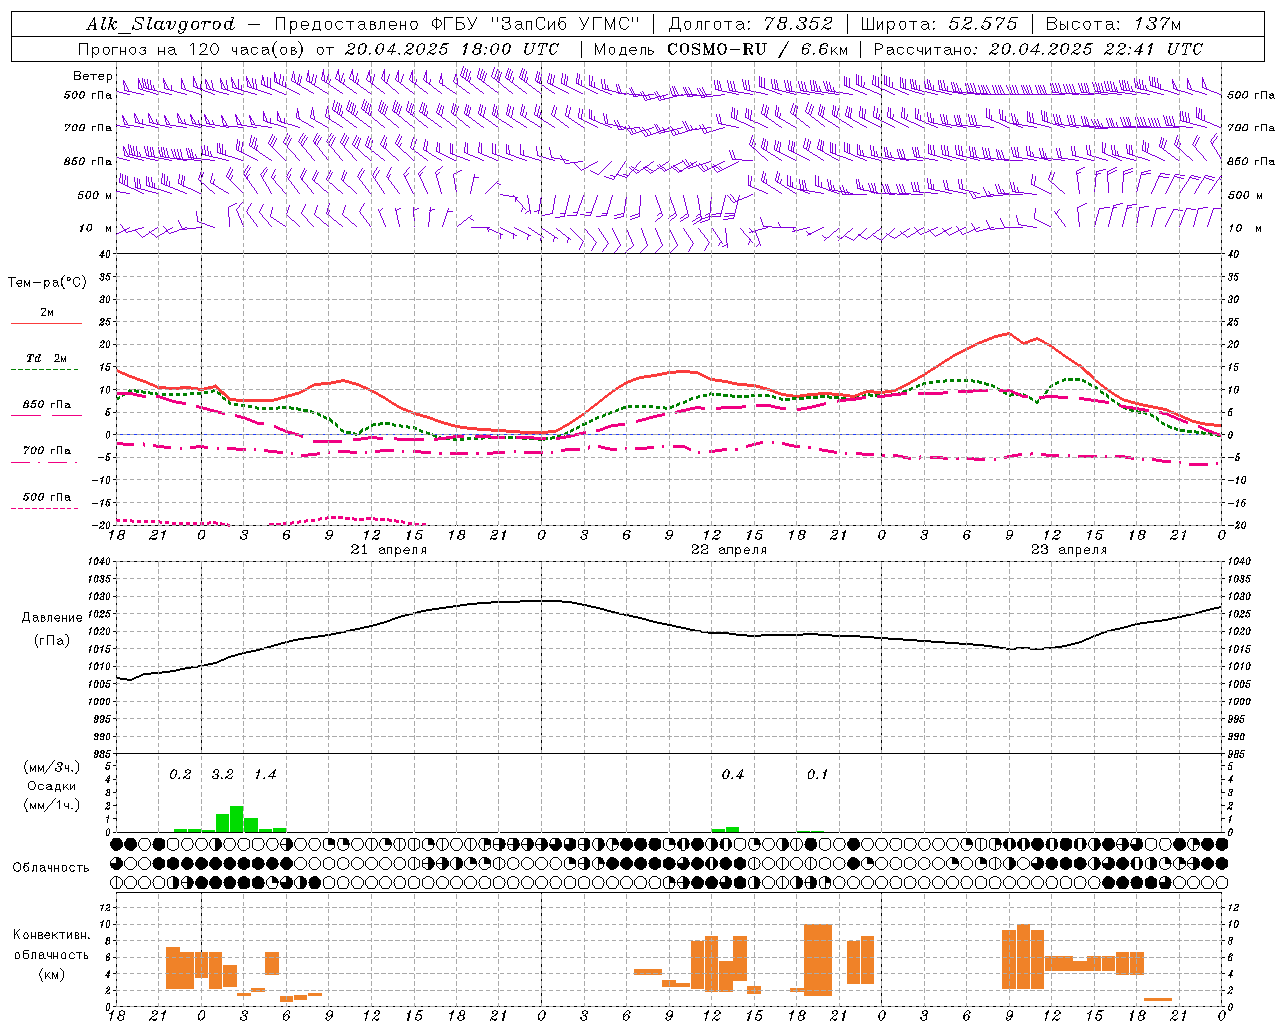Select the model name COSMO-RU
Image resolution: width=1280 pixels, height=1024 pixels.
(717, 49)
